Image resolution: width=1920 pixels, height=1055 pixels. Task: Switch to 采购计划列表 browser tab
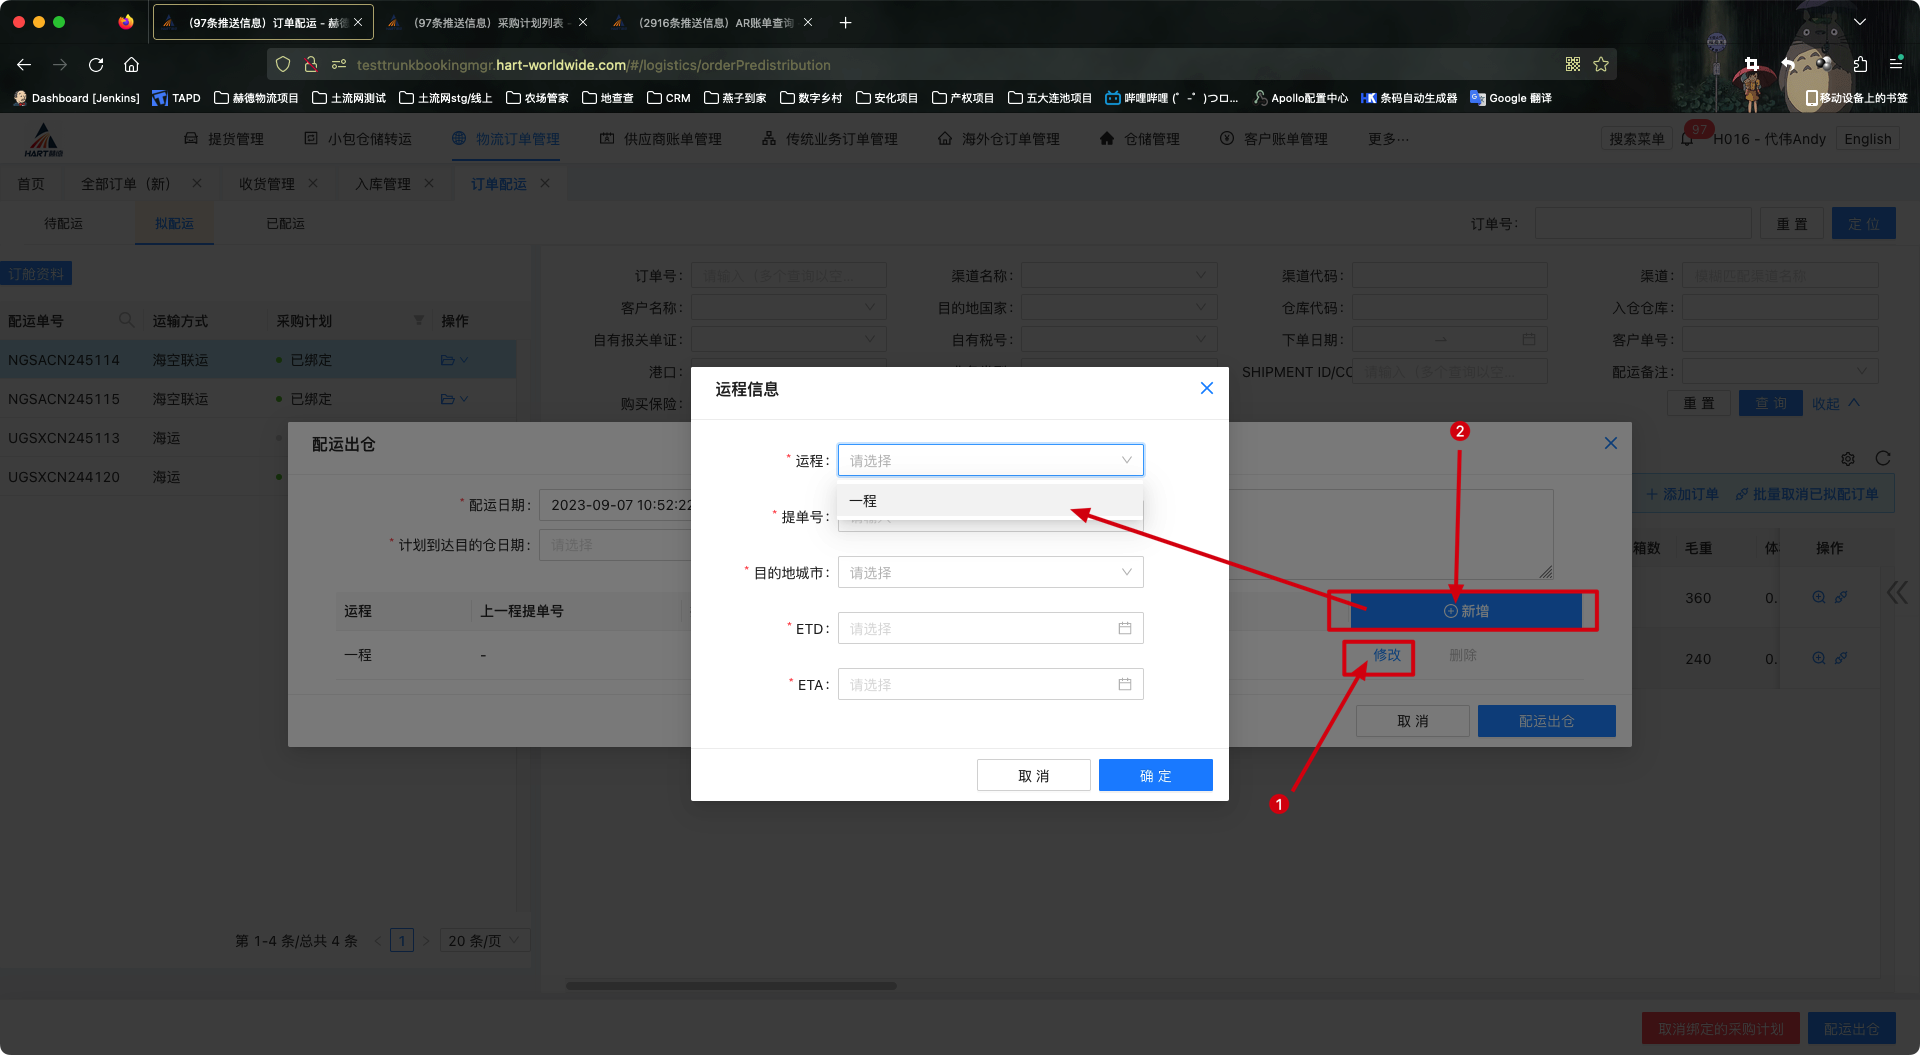[x=488, y=22]
